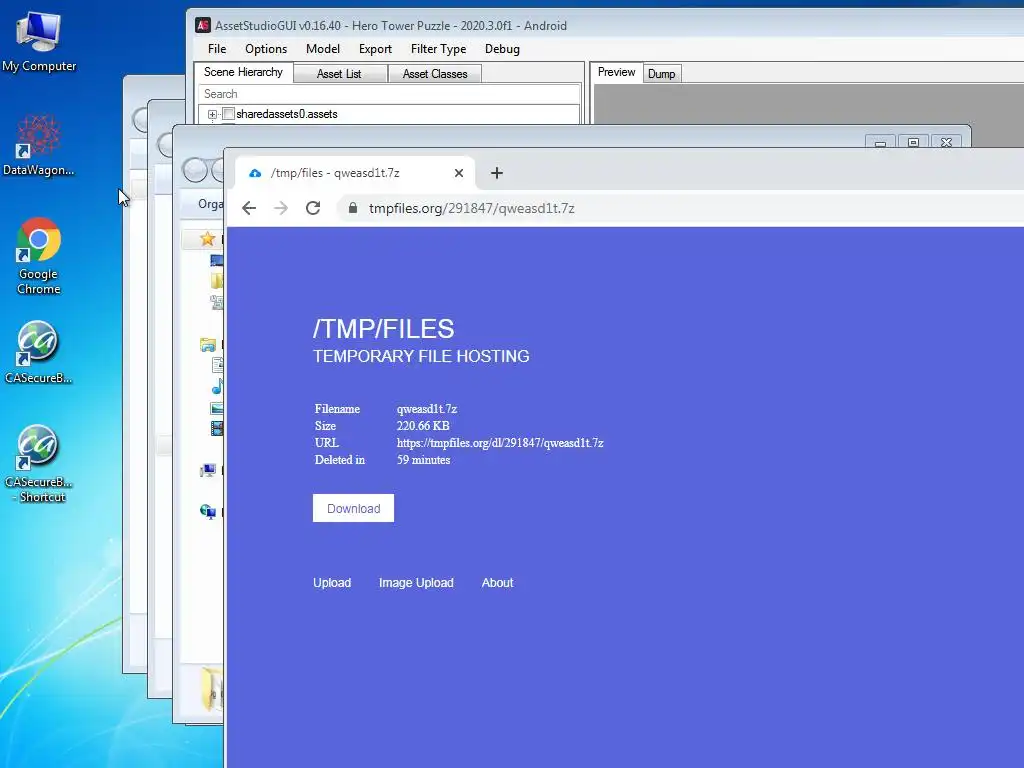Click the Download button
1024x768 pixels.
coord(353,508)
